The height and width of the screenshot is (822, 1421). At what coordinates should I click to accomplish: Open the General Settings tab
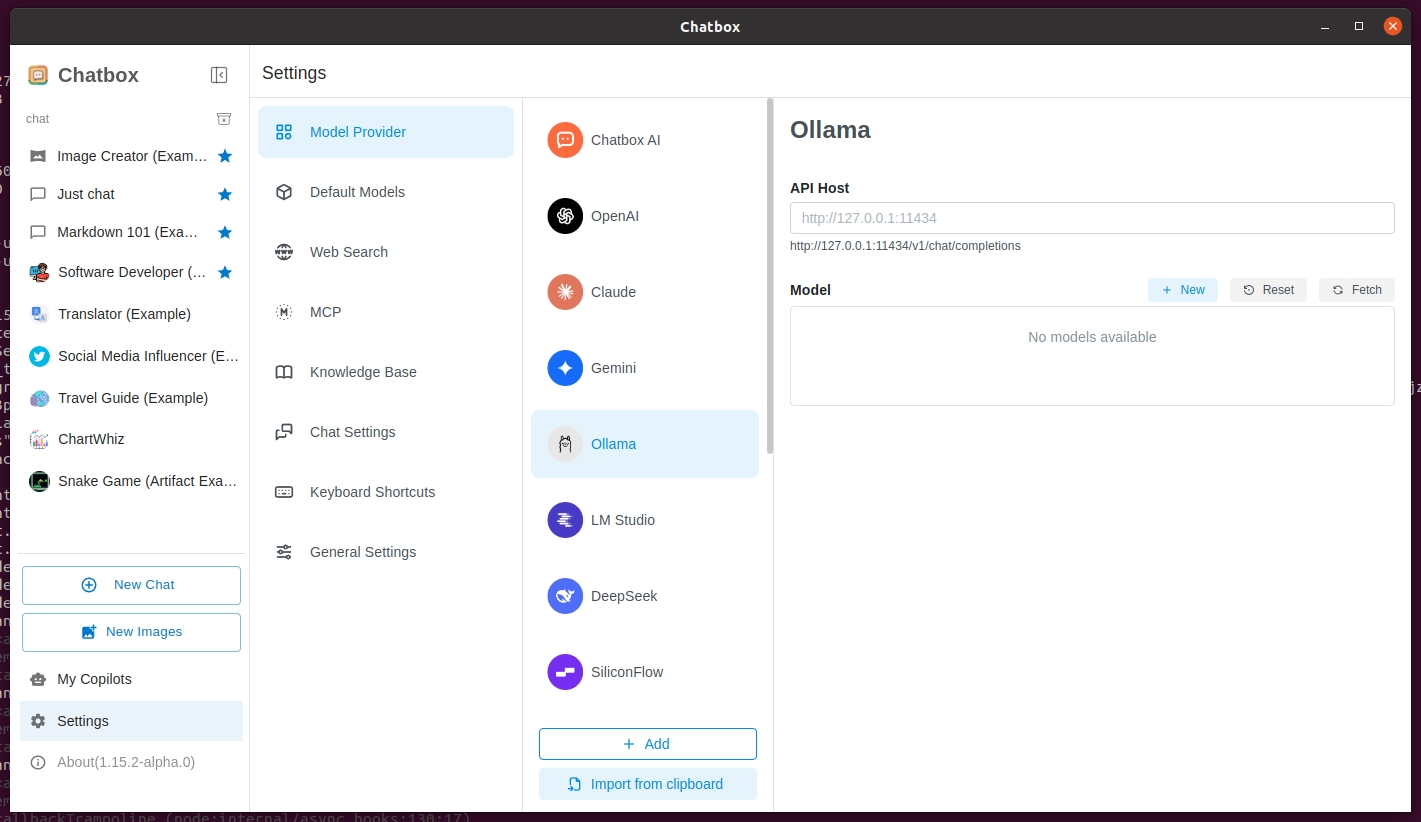coord(386,552)
